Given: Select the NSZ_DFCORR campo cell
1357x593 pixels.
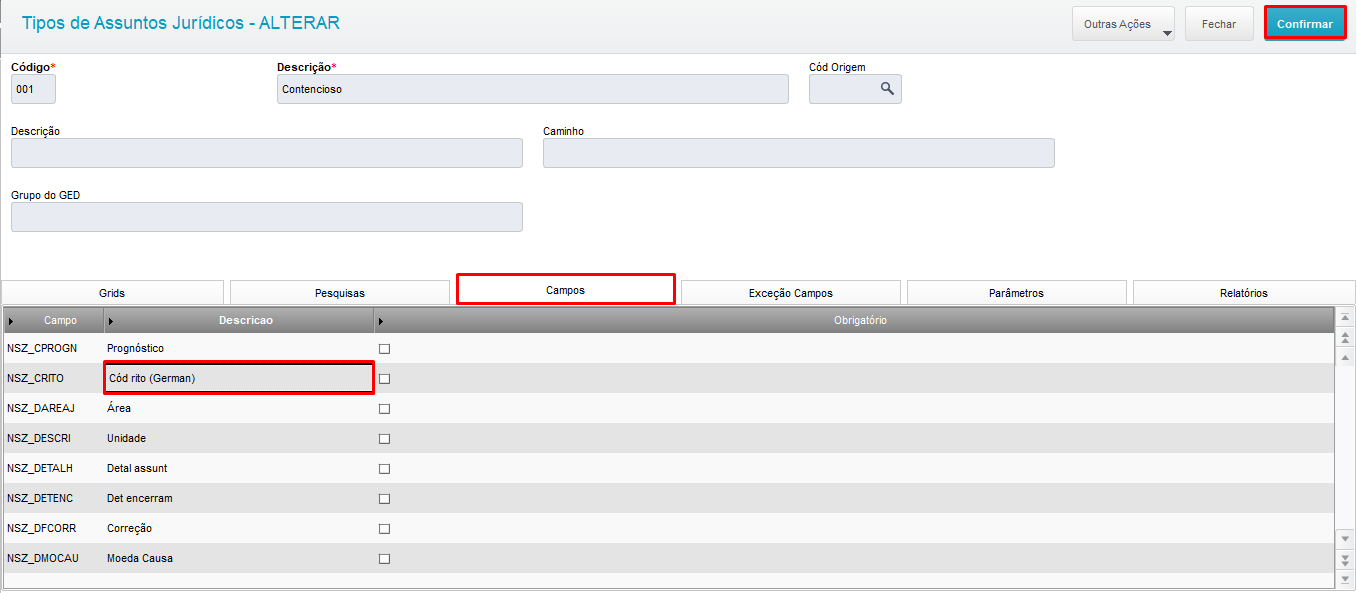Looking at the screenshot, I should (53, 528).
